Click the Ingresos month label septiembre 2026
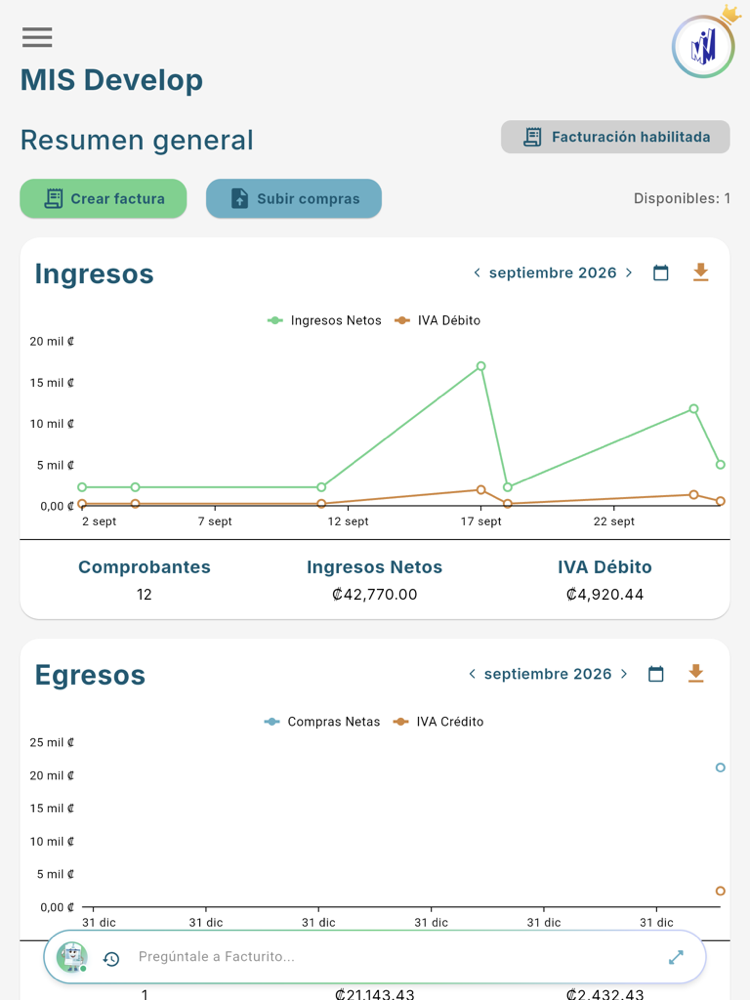Image resolution: width=750 pixels, height=1000 pixels. pos(553,273)
